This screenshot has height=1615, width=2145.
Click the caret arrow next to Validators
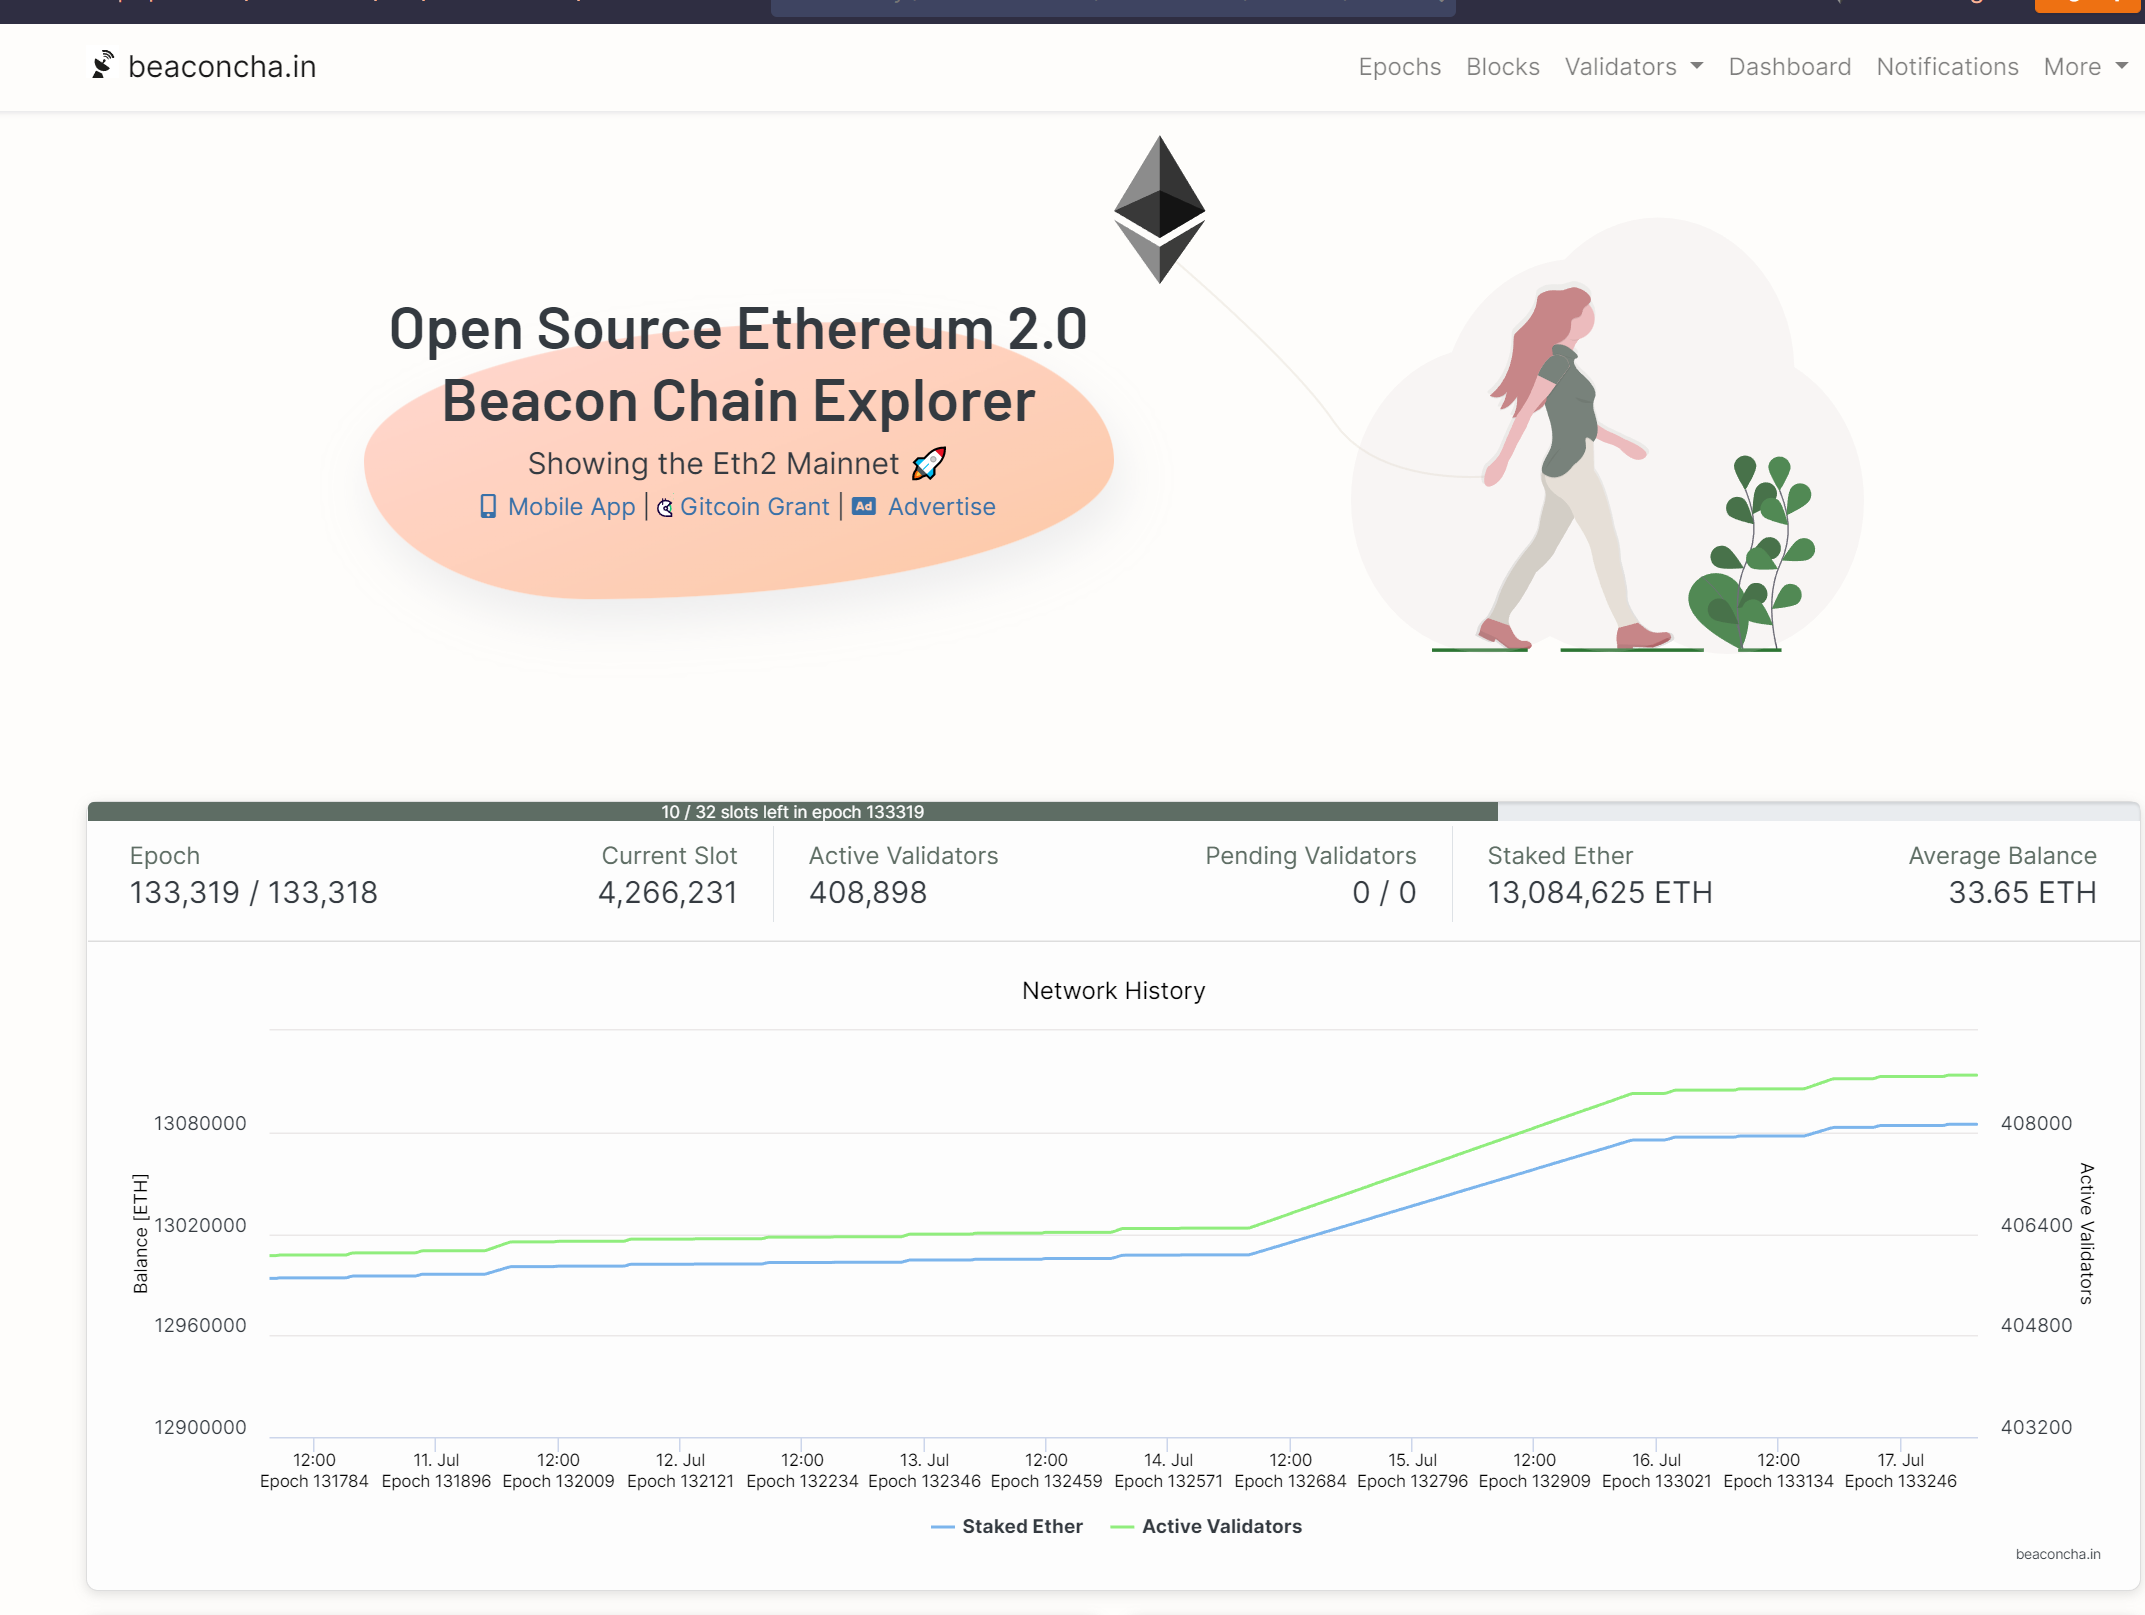tap(1697, 66)
